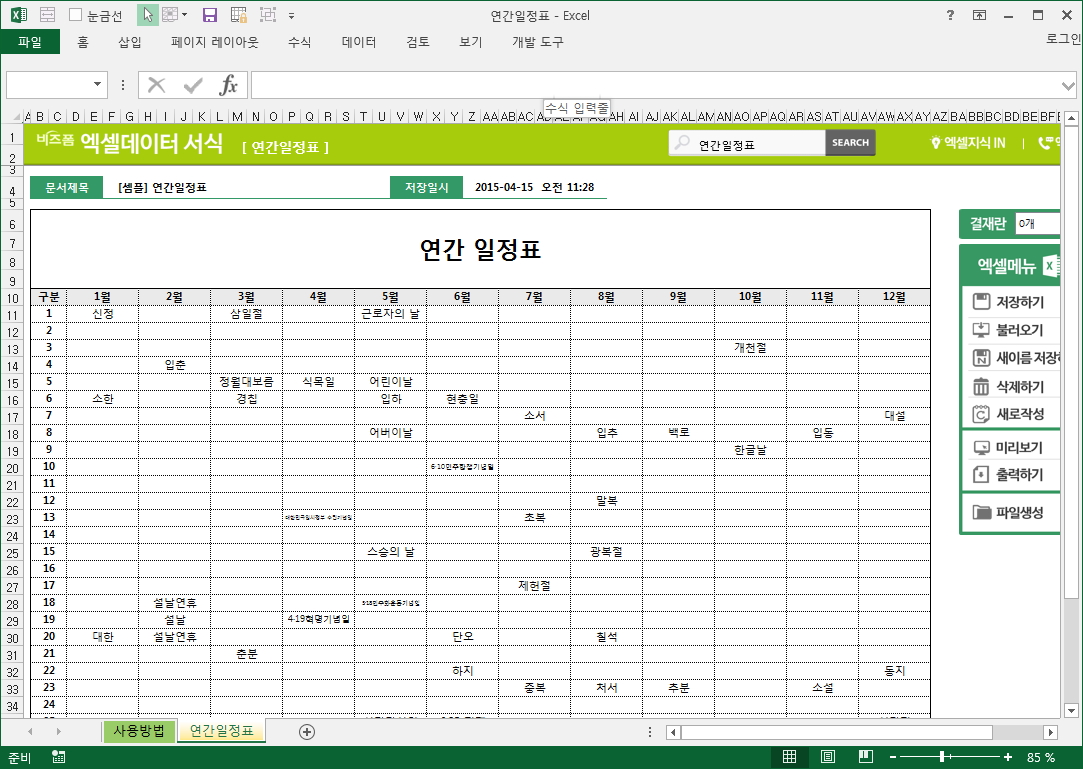Click the purple Save icon in quick access toolbar

click(x=209, y=15)
